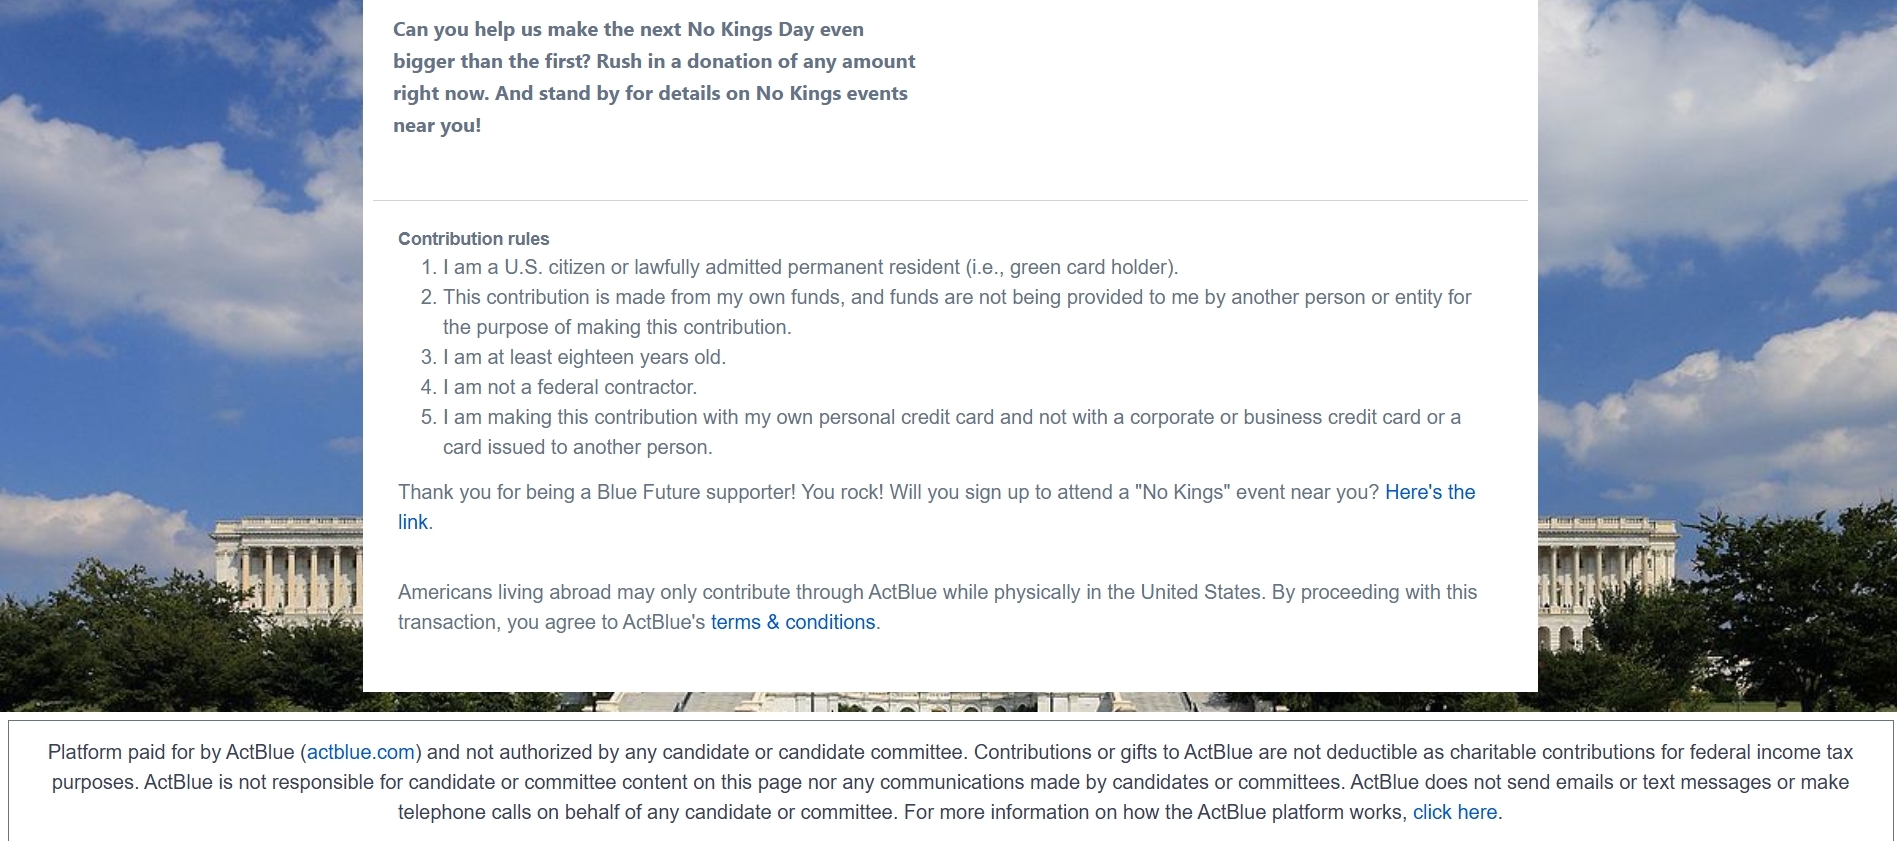Click the trees in the right background
The height and width of the screenshot is (841, 1897).
click(1790, 600)
